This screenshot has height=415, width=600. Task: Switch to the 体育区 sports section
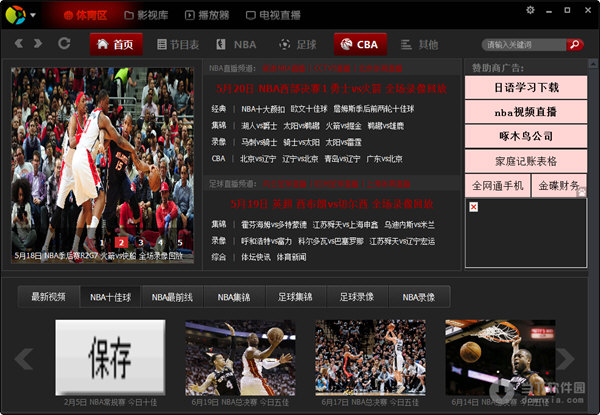85,15
